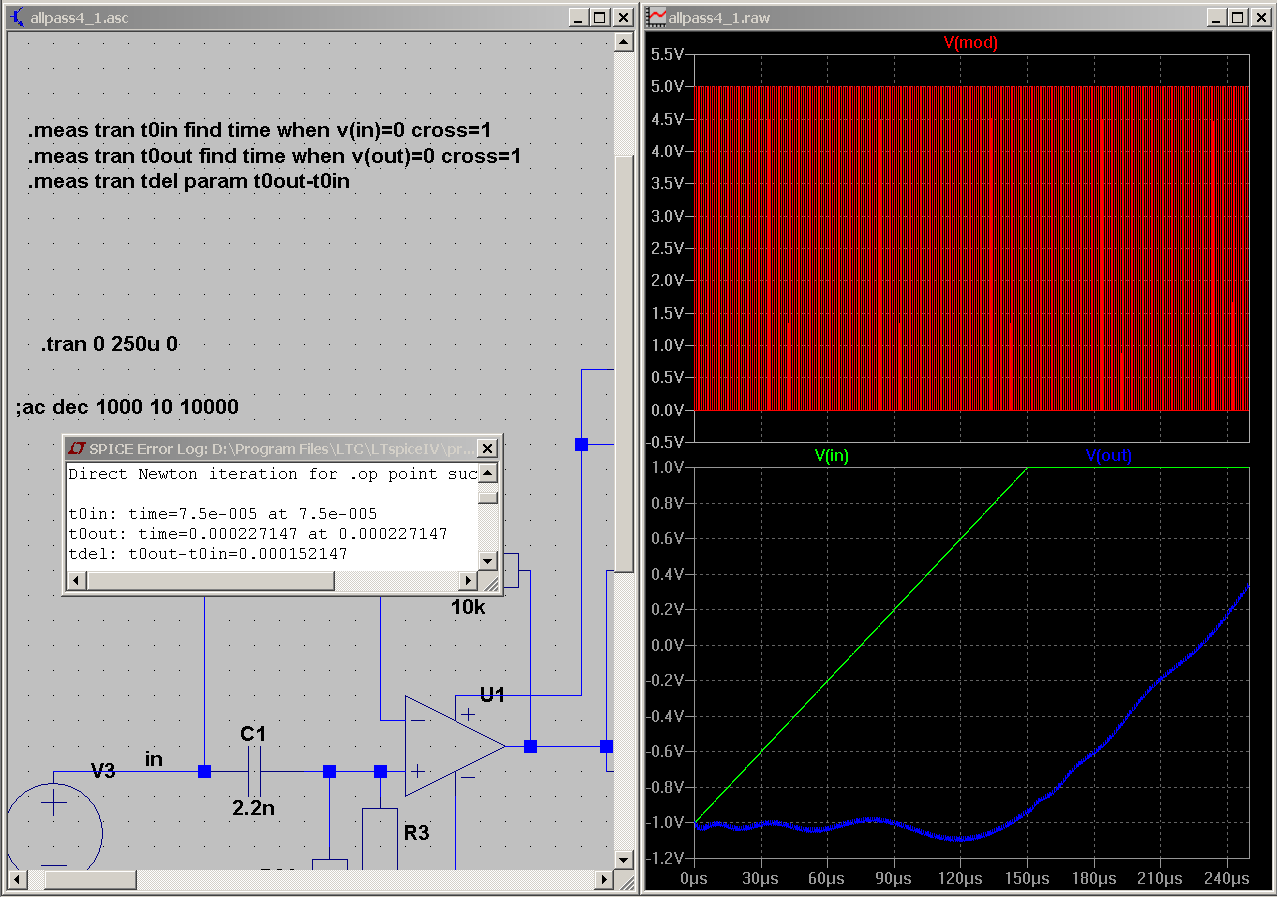Close the allpass4_1.raw waveform window
Image resolution: width=1277 pixels, height=897 pixels.
click(1260, 17)
